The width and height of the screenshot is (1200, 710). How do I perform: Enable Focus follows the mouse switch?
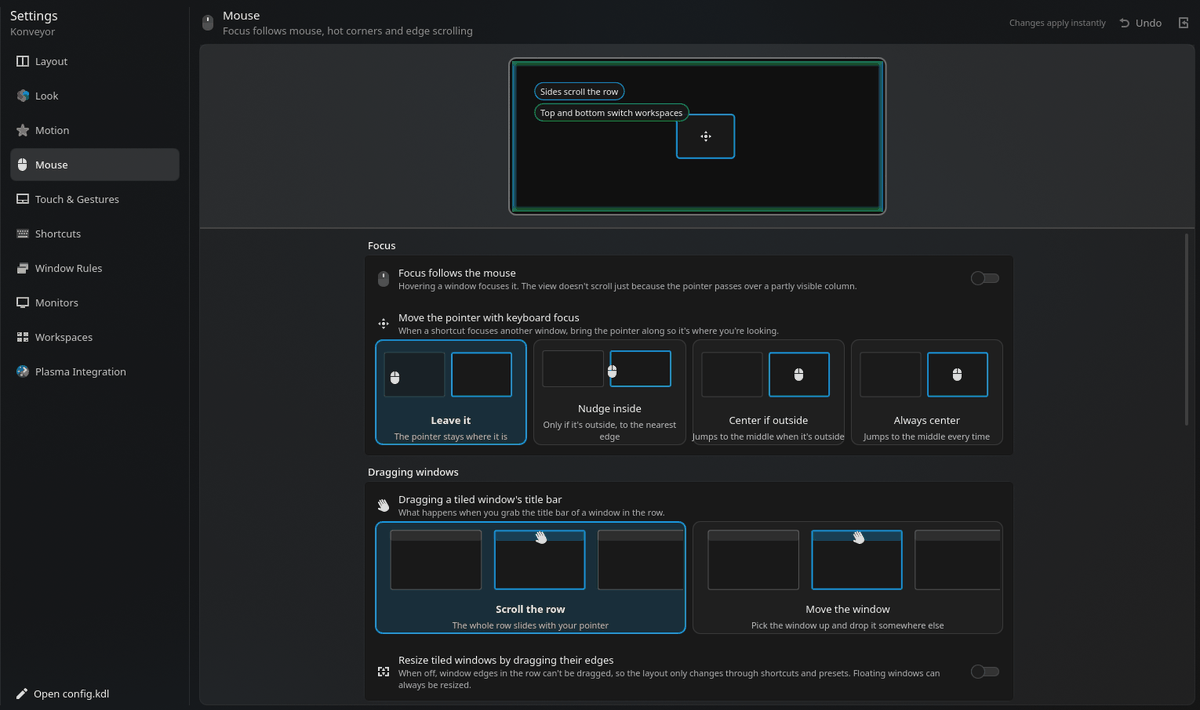[985, 278]
